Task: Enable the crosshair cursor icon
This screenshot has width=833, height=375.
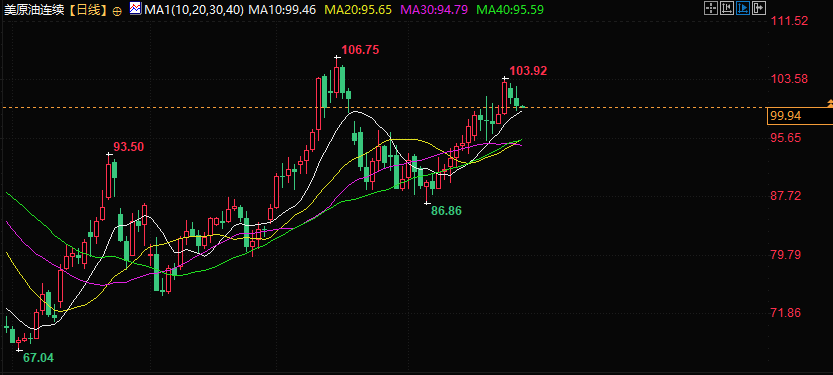Action: pyautogui.click(x=711, y=8)
